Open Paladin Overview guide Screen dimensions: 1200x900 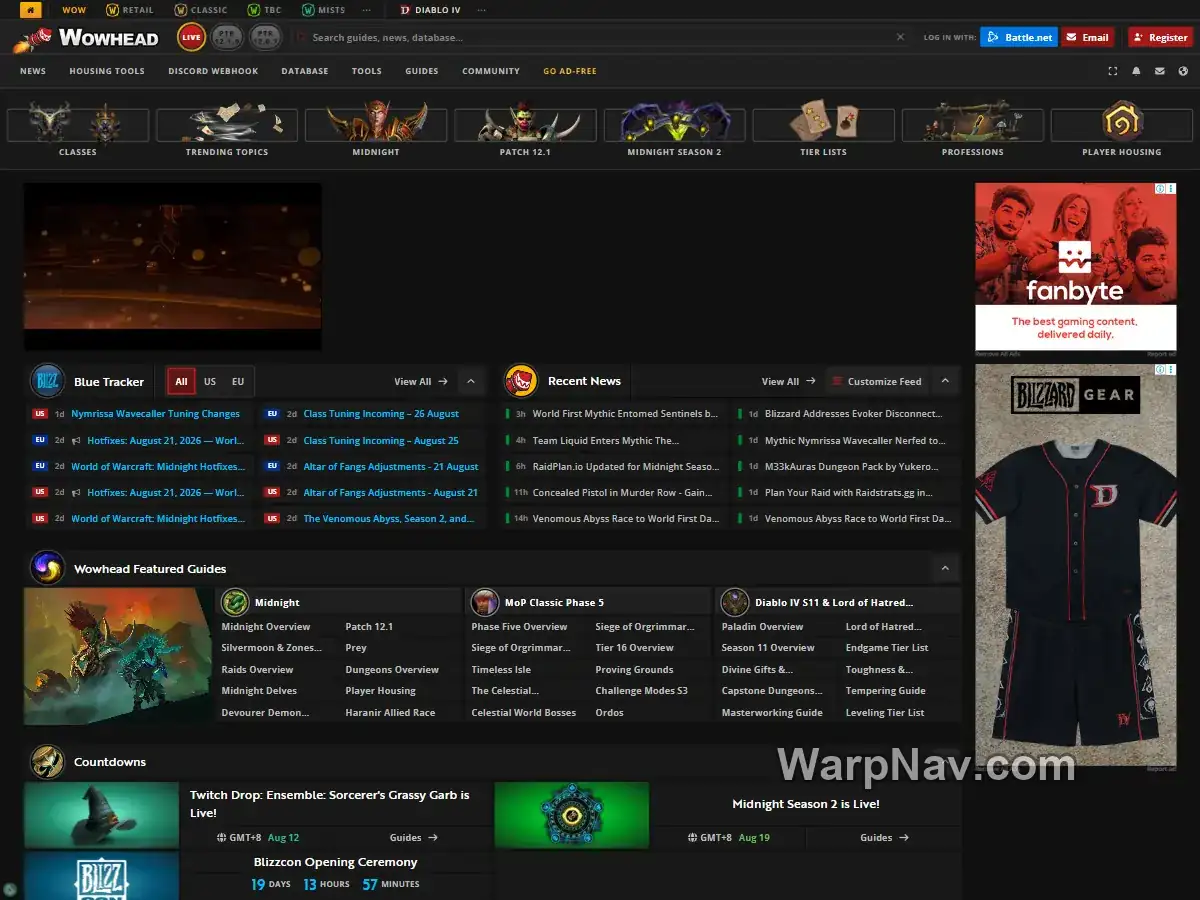[x=762, y=627]
